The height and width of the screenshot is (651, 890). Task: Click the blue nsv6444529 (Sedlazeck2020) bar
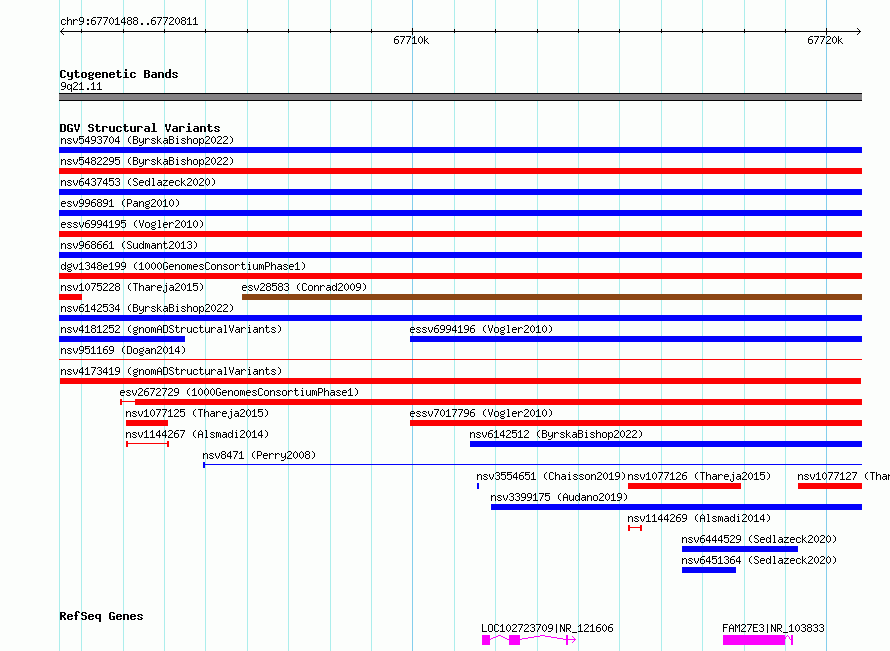740,549
